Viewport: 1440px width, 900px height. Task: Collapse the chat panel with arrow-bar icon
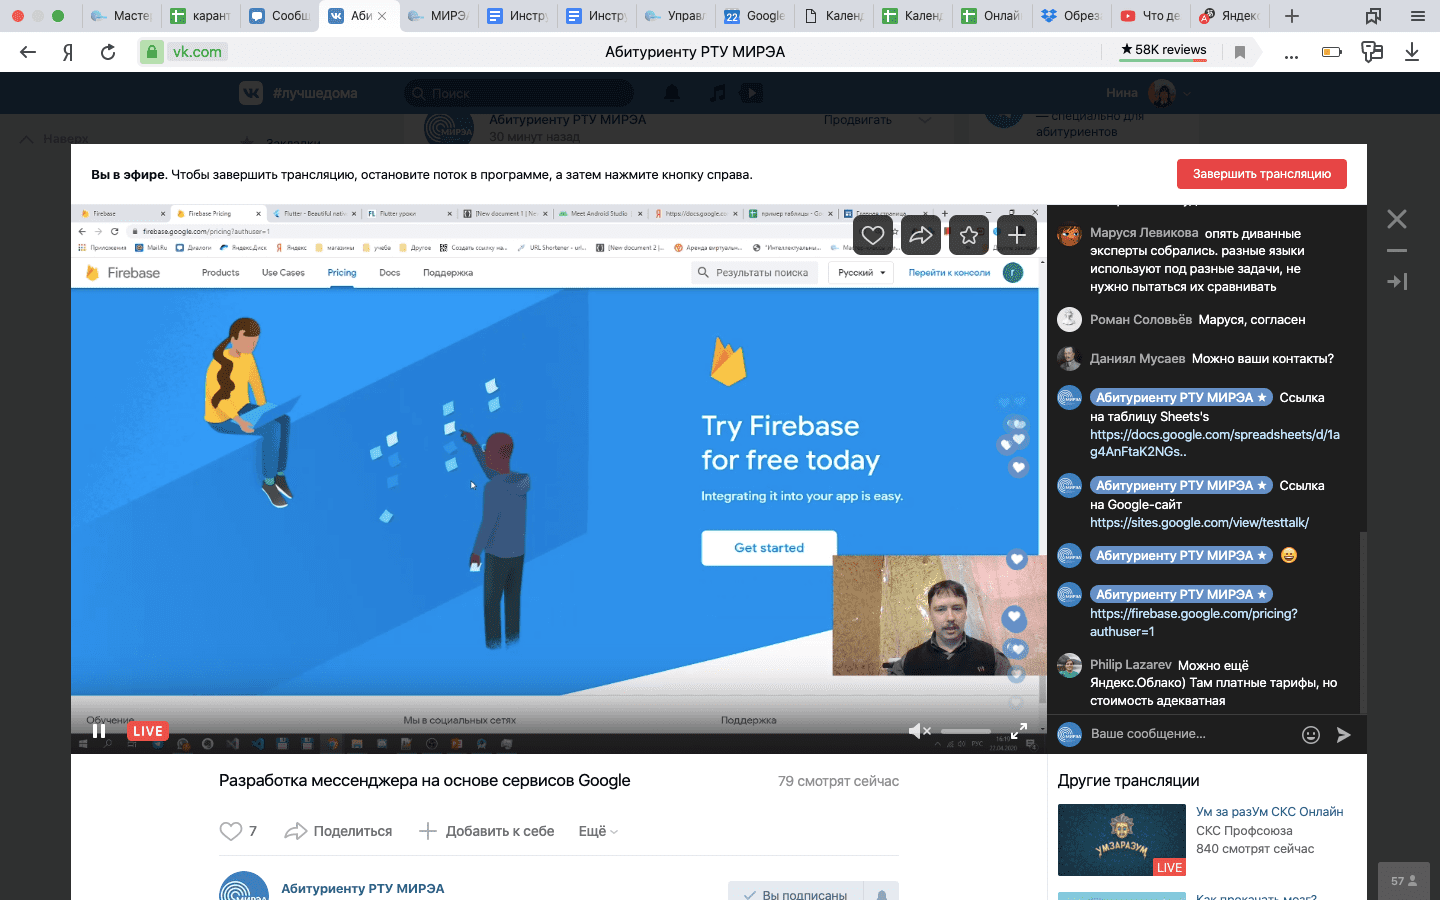pos(1397,282)
